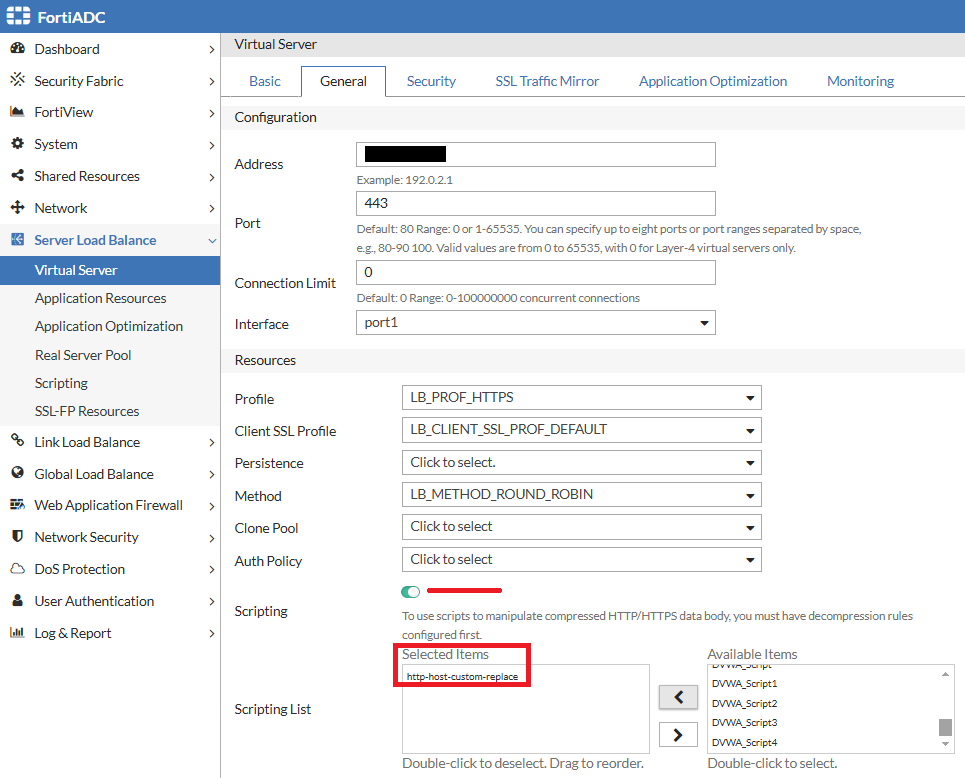Image resolution: width=965 pixels, height=778 pixels.
Task: Click the Shared Resources share icon
Action: [17, 176]
